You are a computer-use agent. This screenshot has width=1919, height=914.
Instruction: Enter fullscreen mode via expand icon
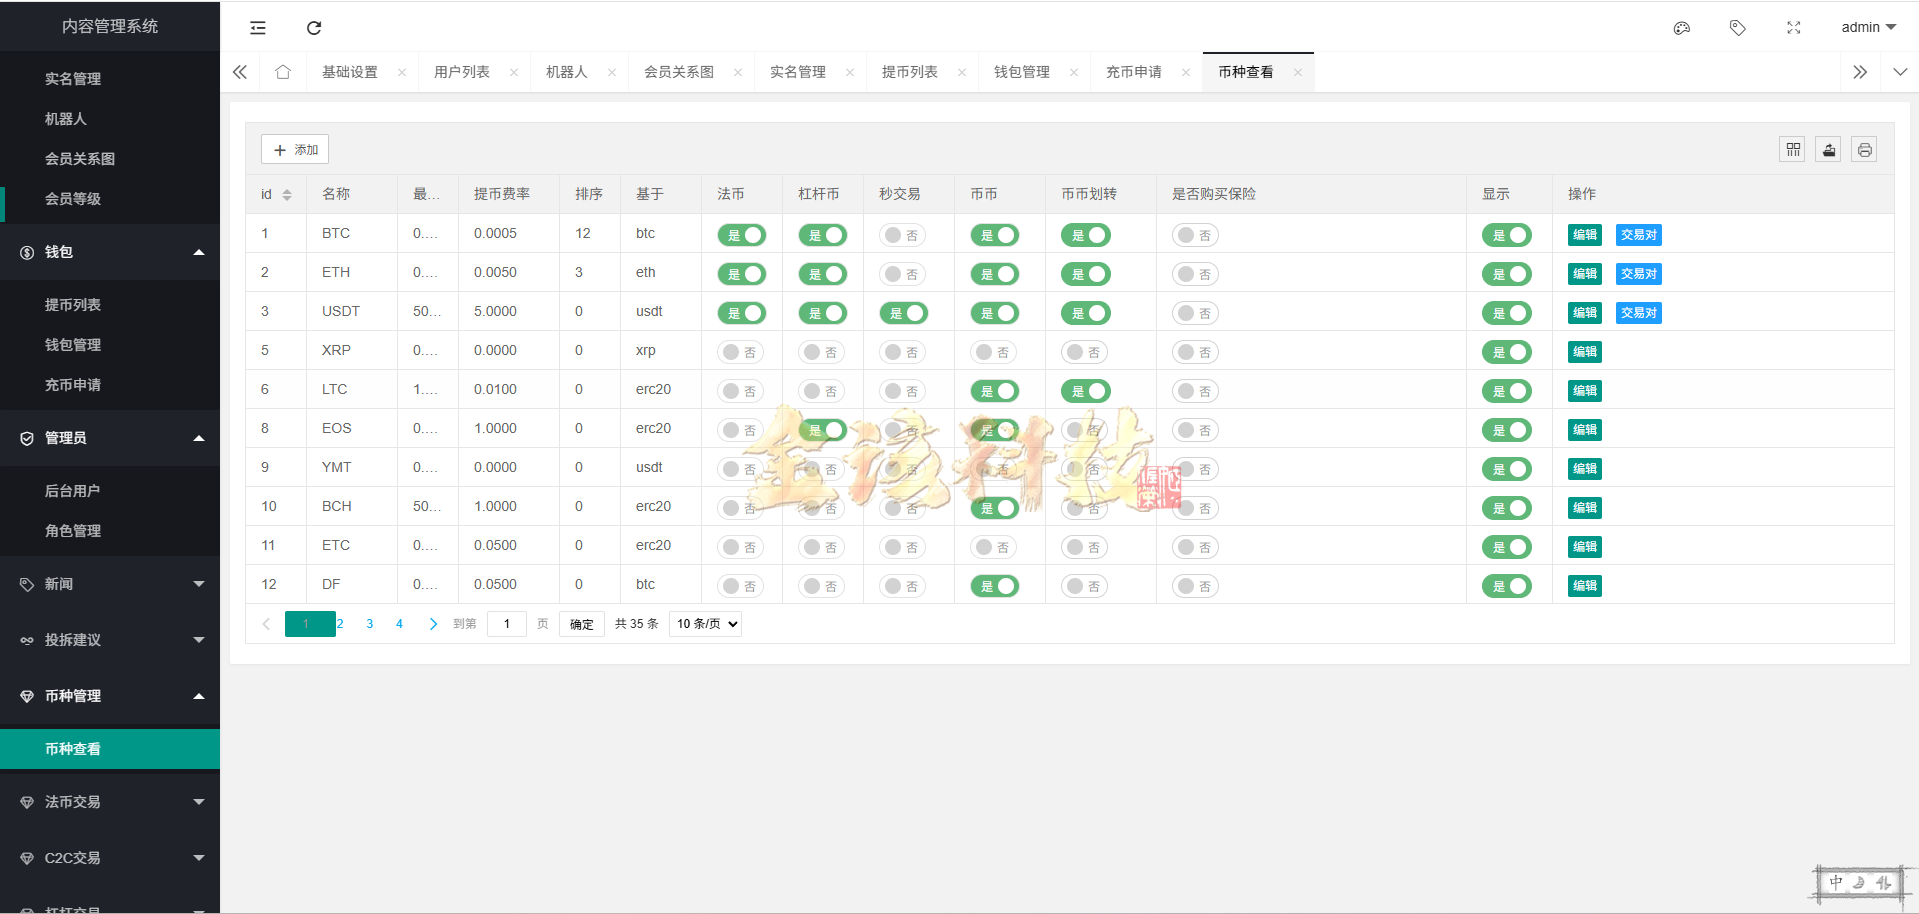1793,27
